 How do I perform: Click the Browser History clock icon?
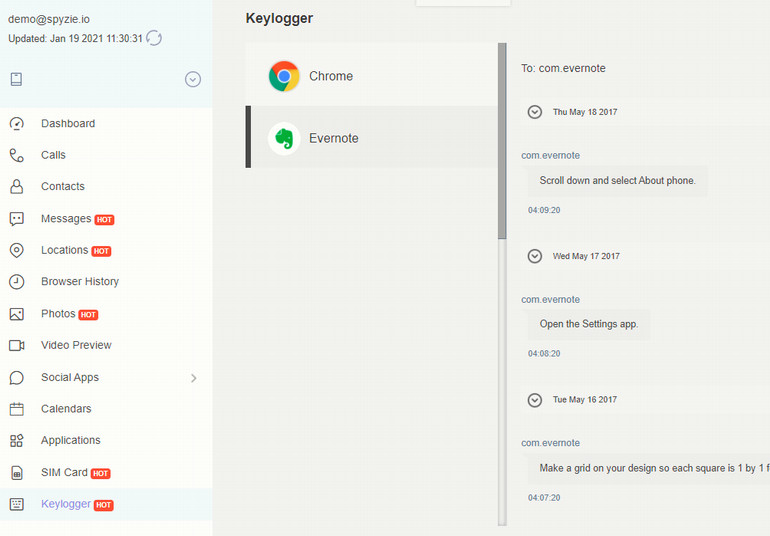[17, 282]
